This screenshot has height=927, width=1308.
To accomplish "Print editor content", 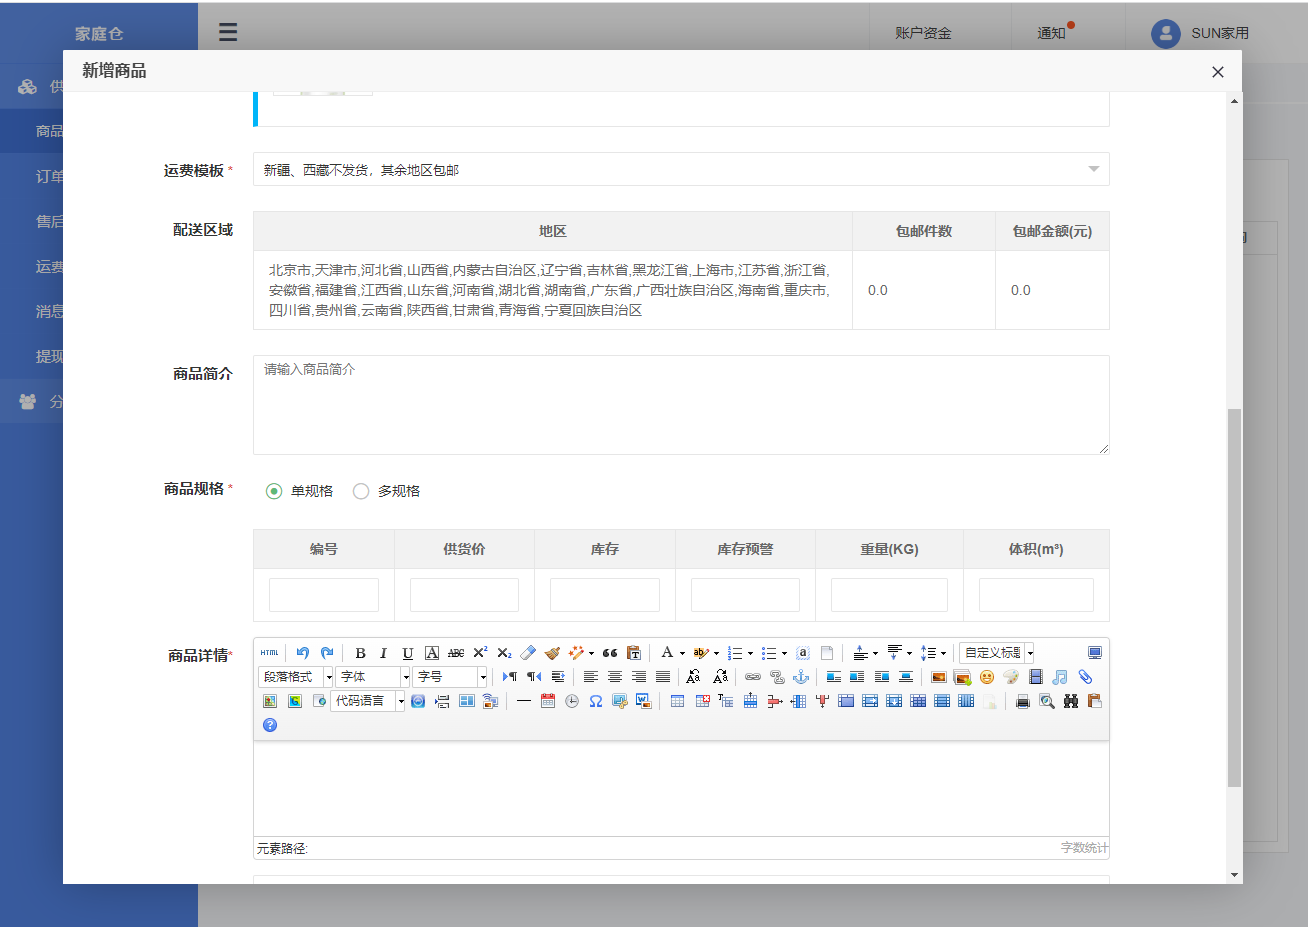I will coord(1023,701).
